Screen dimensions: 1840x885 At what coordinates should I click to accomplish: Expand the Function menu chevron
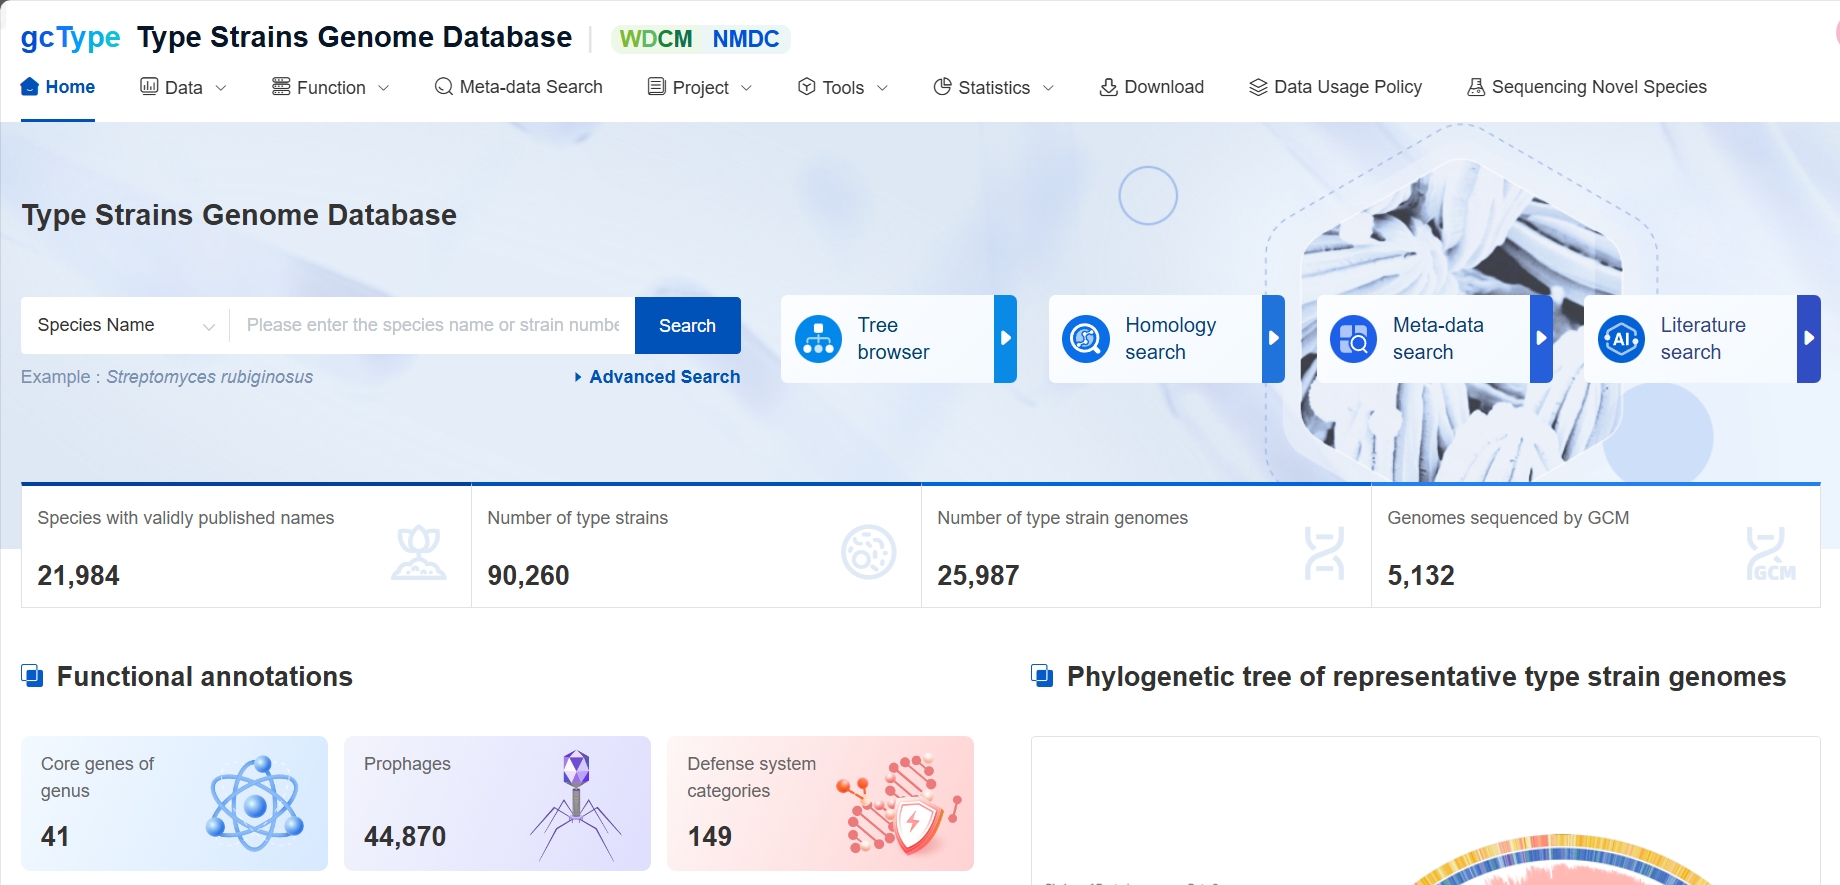point(384,88)
